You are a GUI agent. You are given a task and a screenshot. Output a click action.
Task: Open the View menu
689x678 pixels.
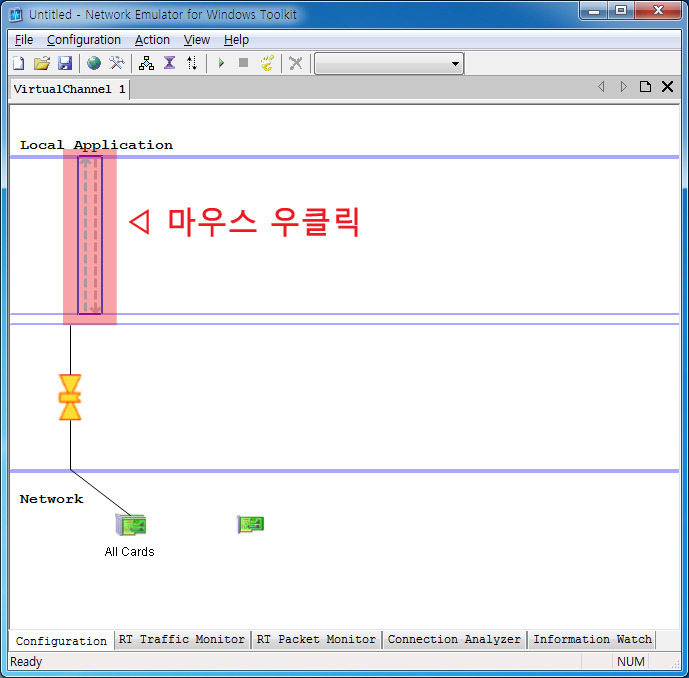pos(196,40)
